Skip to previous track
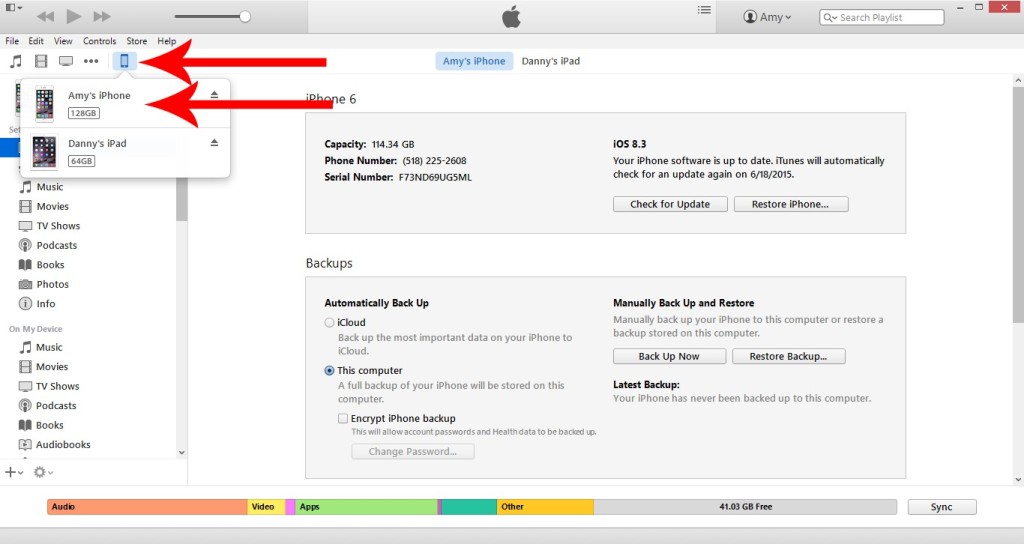Viewport: 1024px width, 544px height. click(46, 16)
